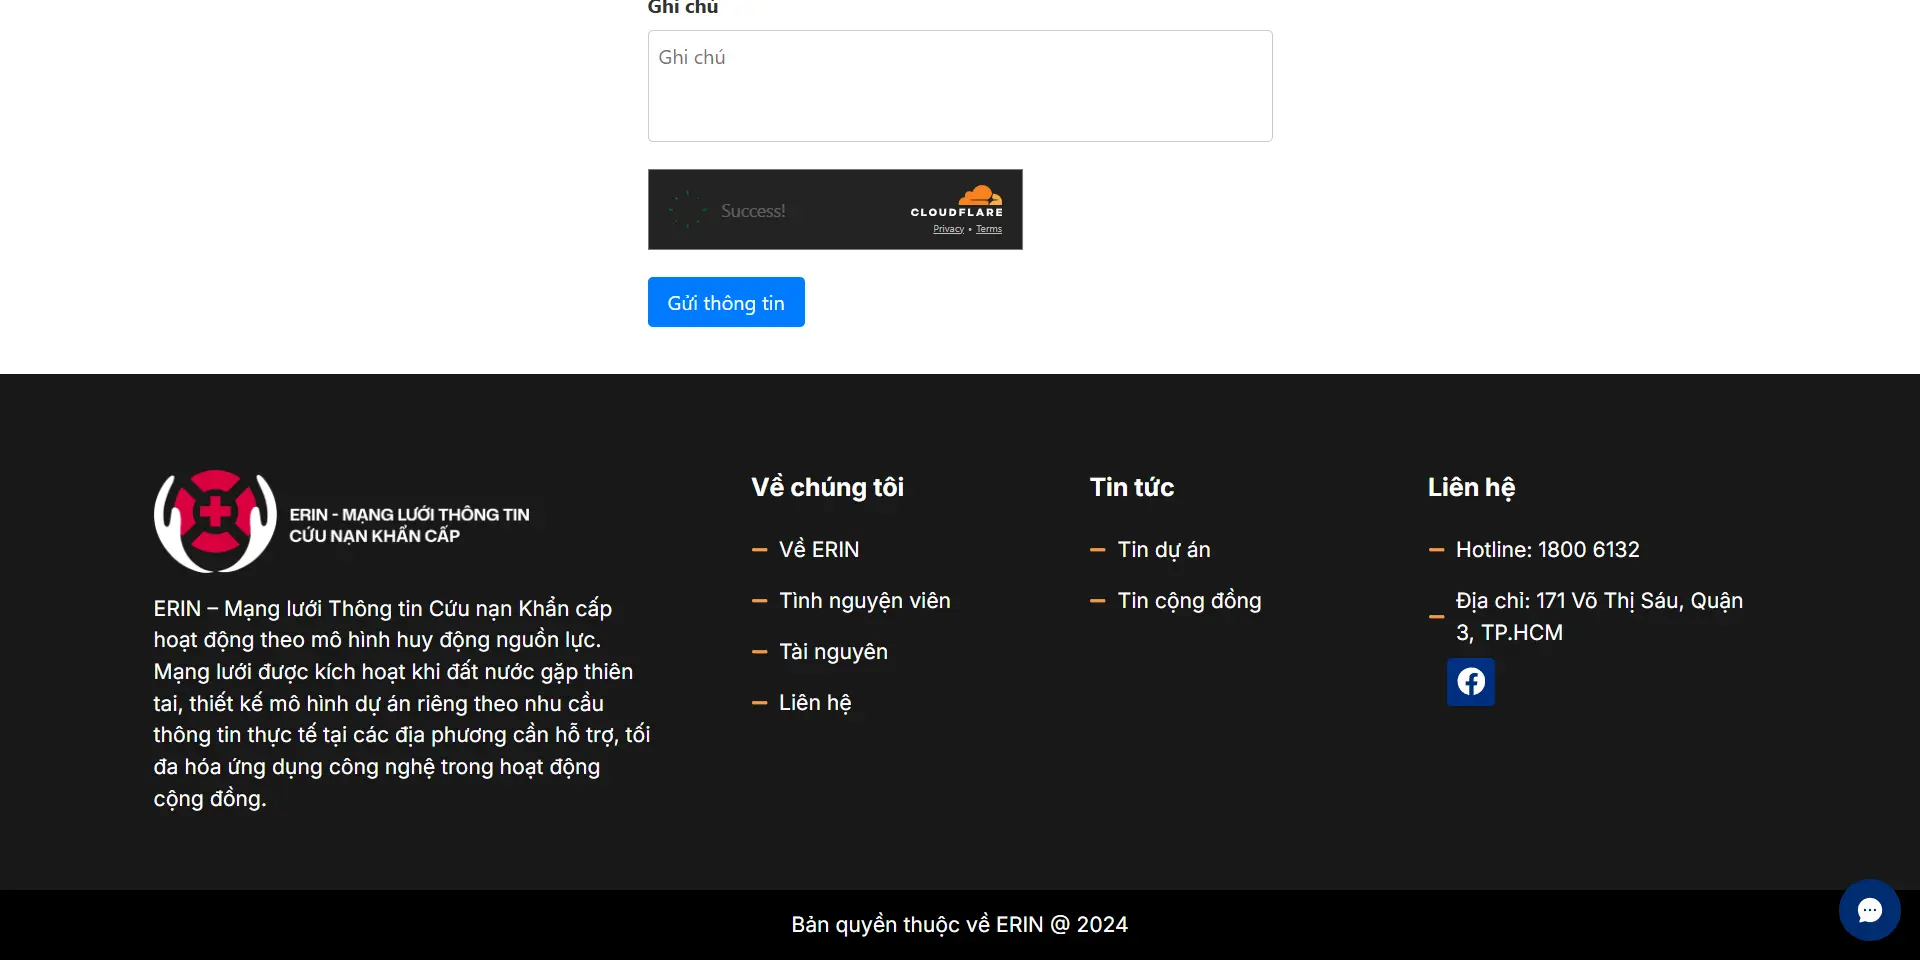The height and width of the screenshot is (960, 1920).
Task: Click the Cloudflare cloud logo
Action: coord(979,196)
